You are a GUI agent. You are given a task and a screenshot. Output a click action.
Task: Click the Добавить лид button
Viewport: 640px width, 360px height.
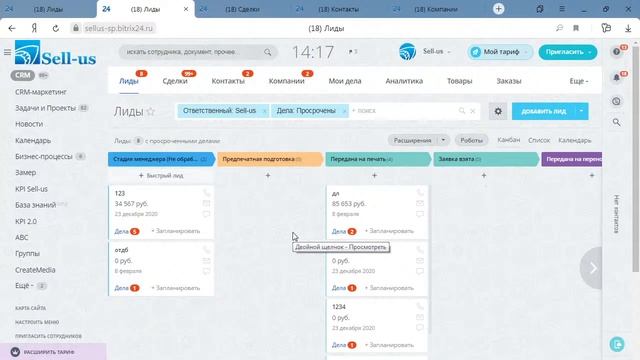(x=543, y=111)
